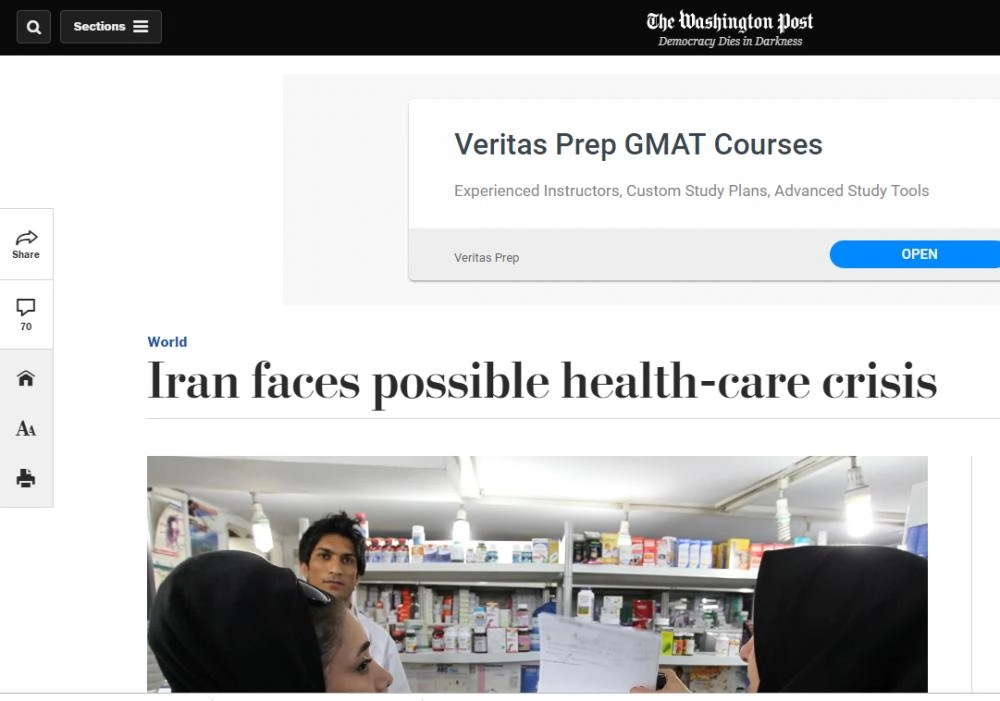The width and height of the screenshot is (1000, 701).
Task: Change text size with the AA icon
Action: (x=26, y=428)
